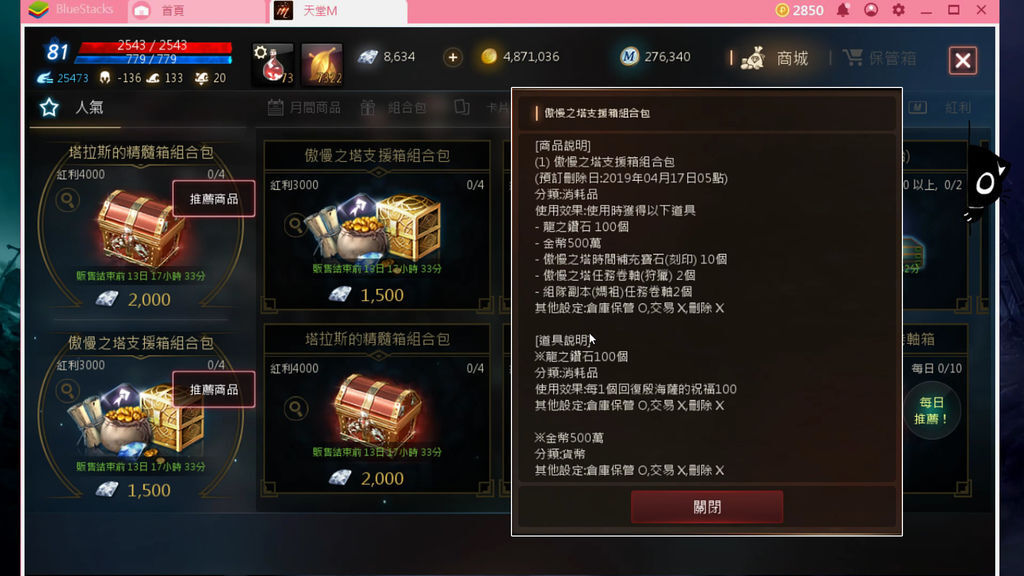Click magnifier on 傲慢之塔支援箱組合包 grid card
Image resolution: width=1024 pixels, height=576 pixels.
click(296, 225)
